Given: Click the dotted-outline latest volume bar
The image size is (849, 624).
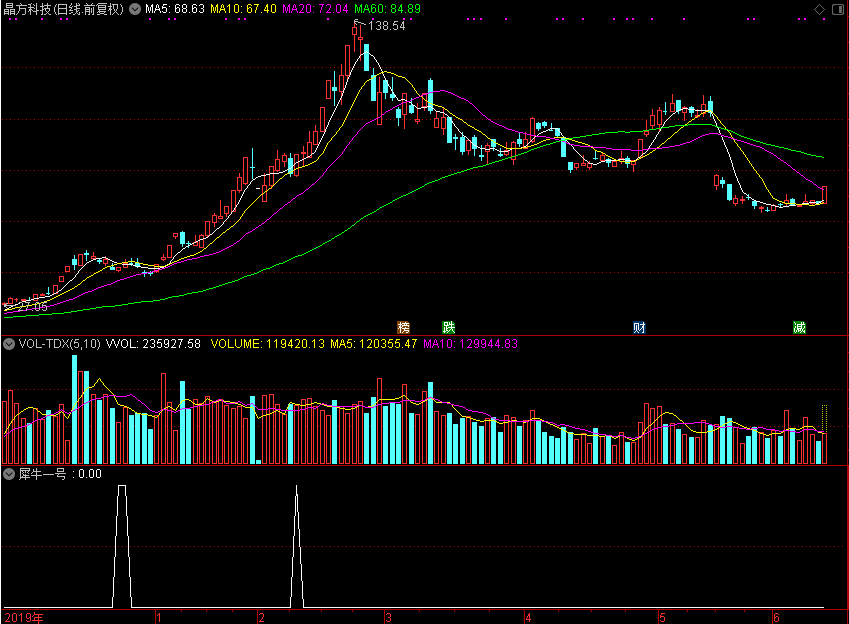Looking at the screenshot, I should pyautogui.click(x=825, y=434).
